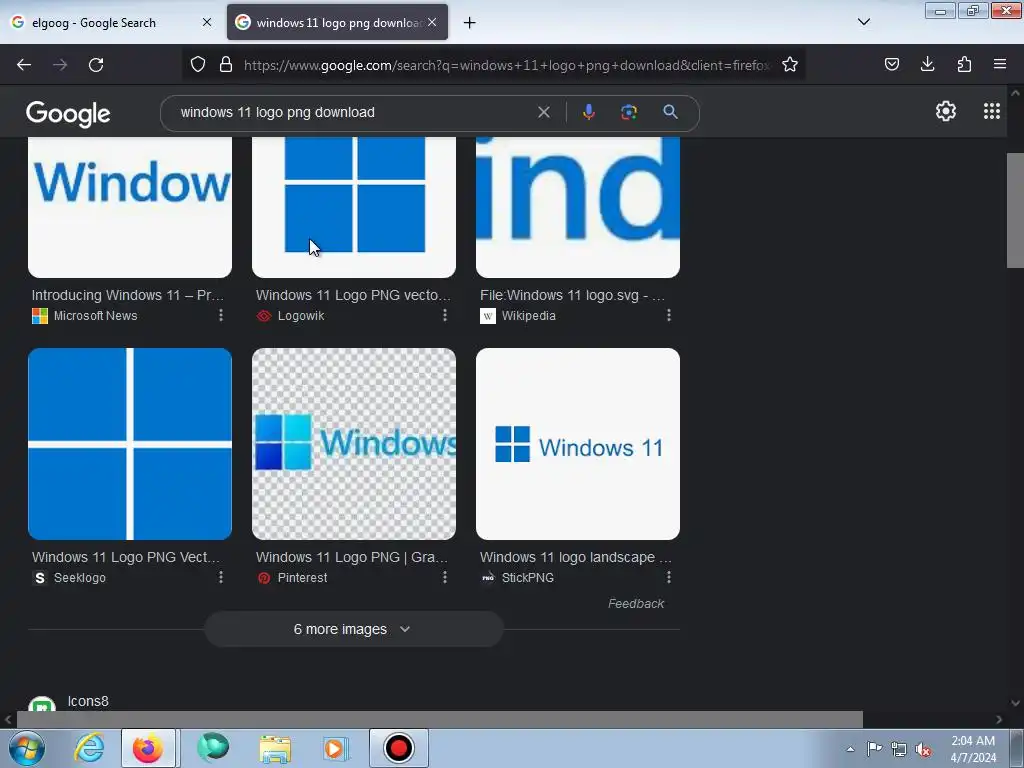Click the Google logo
Screen dimensions: 1024x768
point(69,114)
